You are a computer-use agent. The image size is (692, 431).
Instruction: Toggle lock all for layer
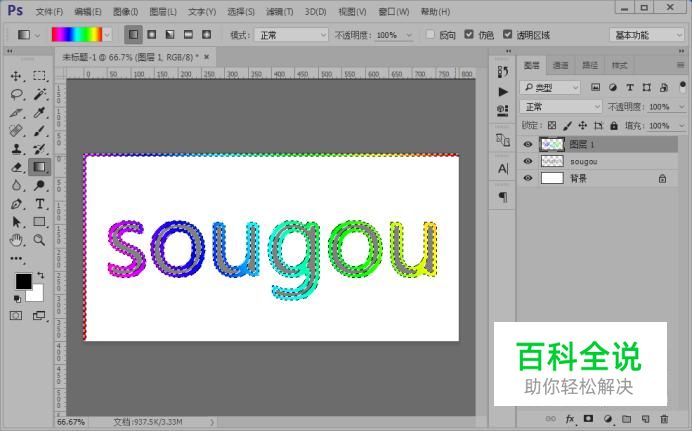click(x=614, y=126)
